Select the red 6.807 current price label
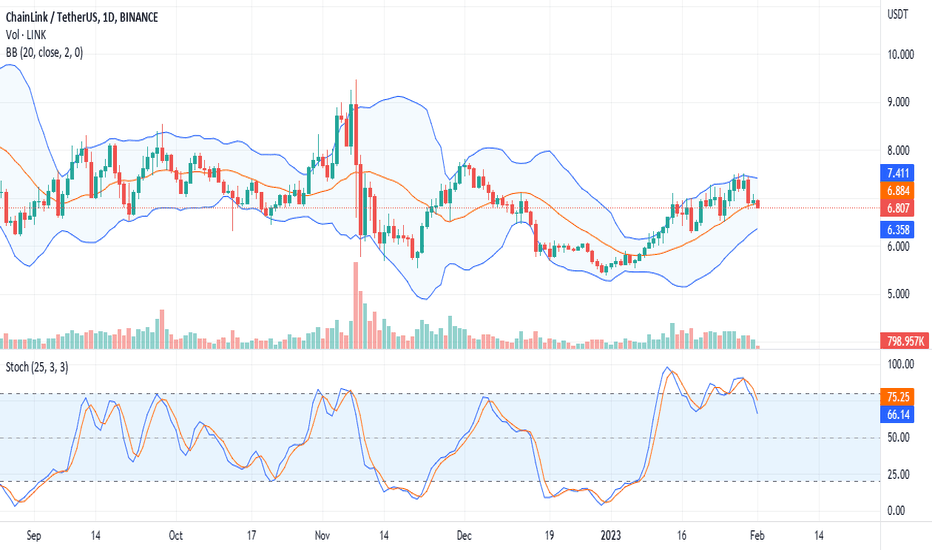Viewport: 932px width, 550px height. pos(898,208)
